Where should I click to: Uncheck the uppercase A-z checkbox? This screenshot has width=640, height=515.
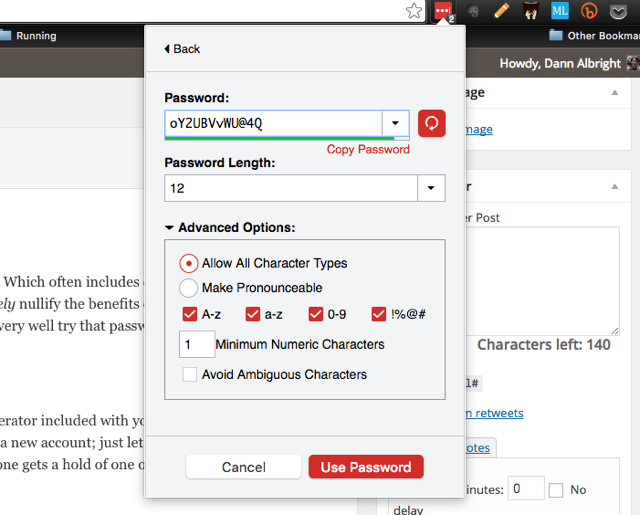189,314
